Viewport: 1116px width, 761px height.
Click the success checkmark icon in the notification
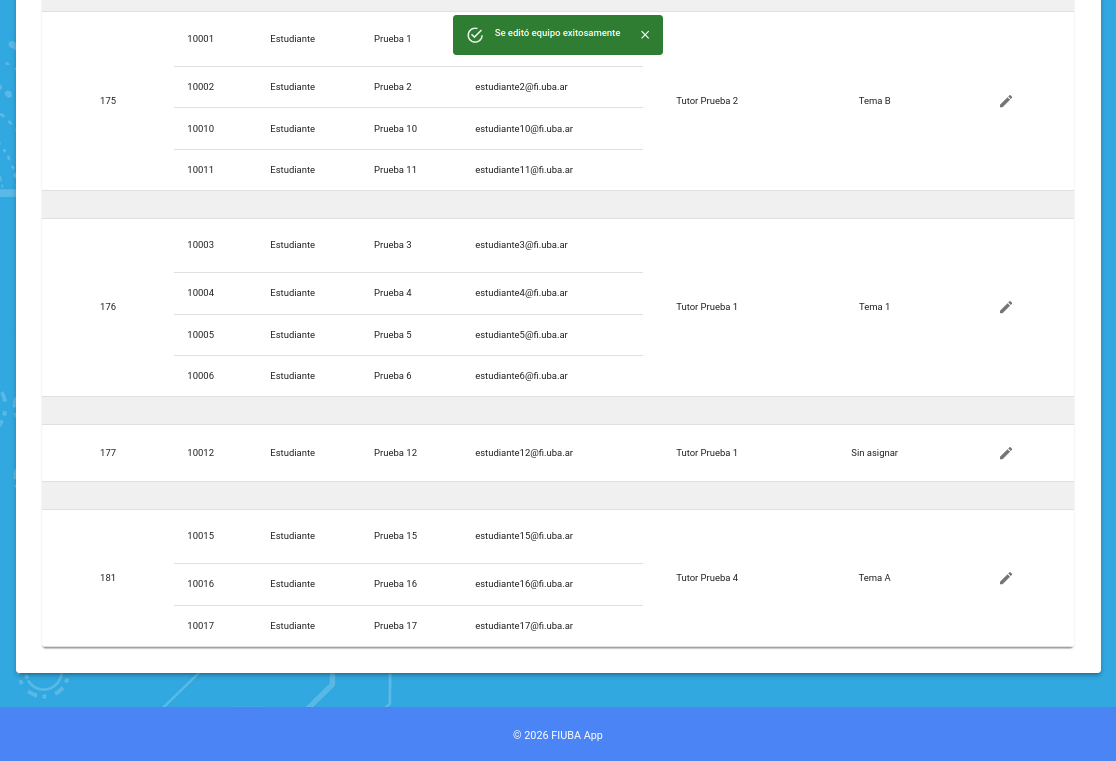pyautogui.click(x=475, y=35)
